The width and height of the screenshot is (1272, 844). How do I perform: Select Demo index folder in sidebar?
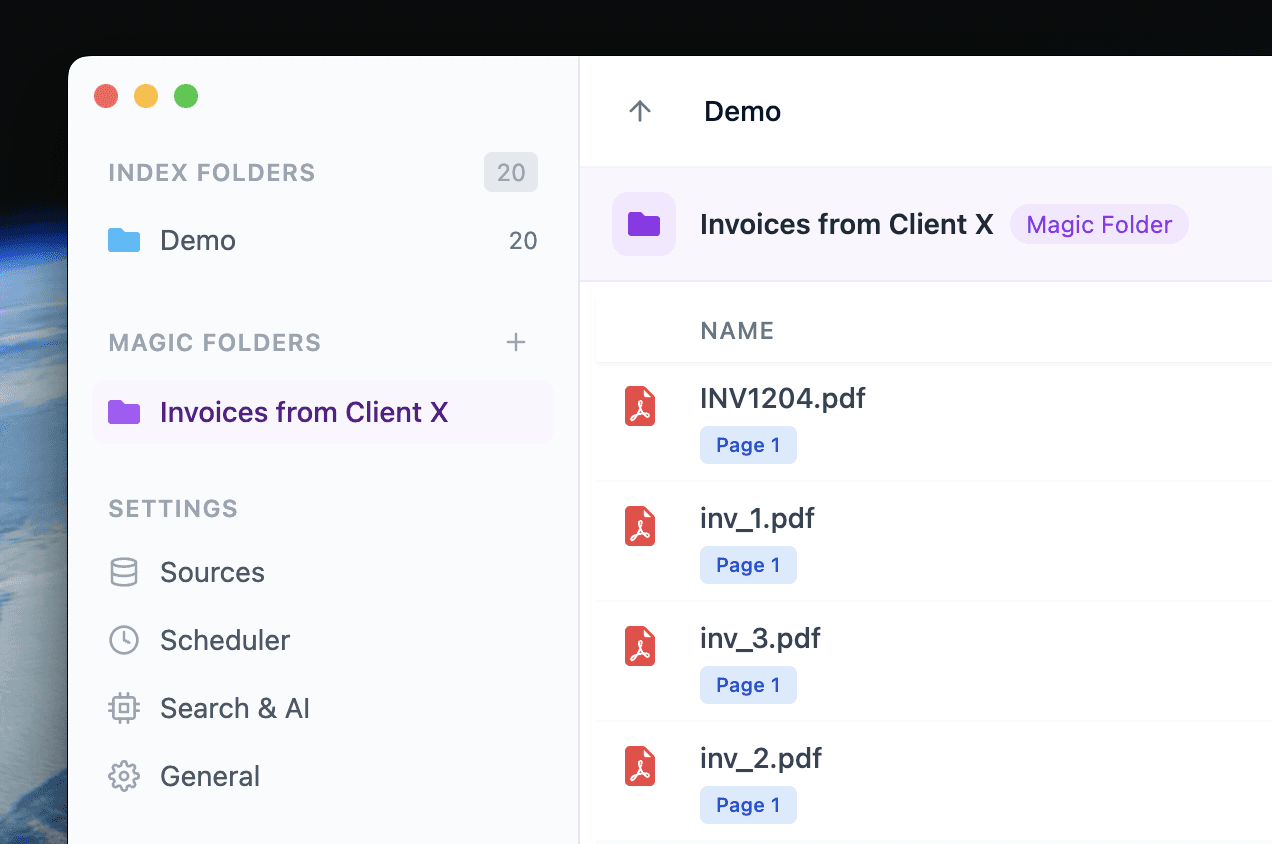pos(323,240)
